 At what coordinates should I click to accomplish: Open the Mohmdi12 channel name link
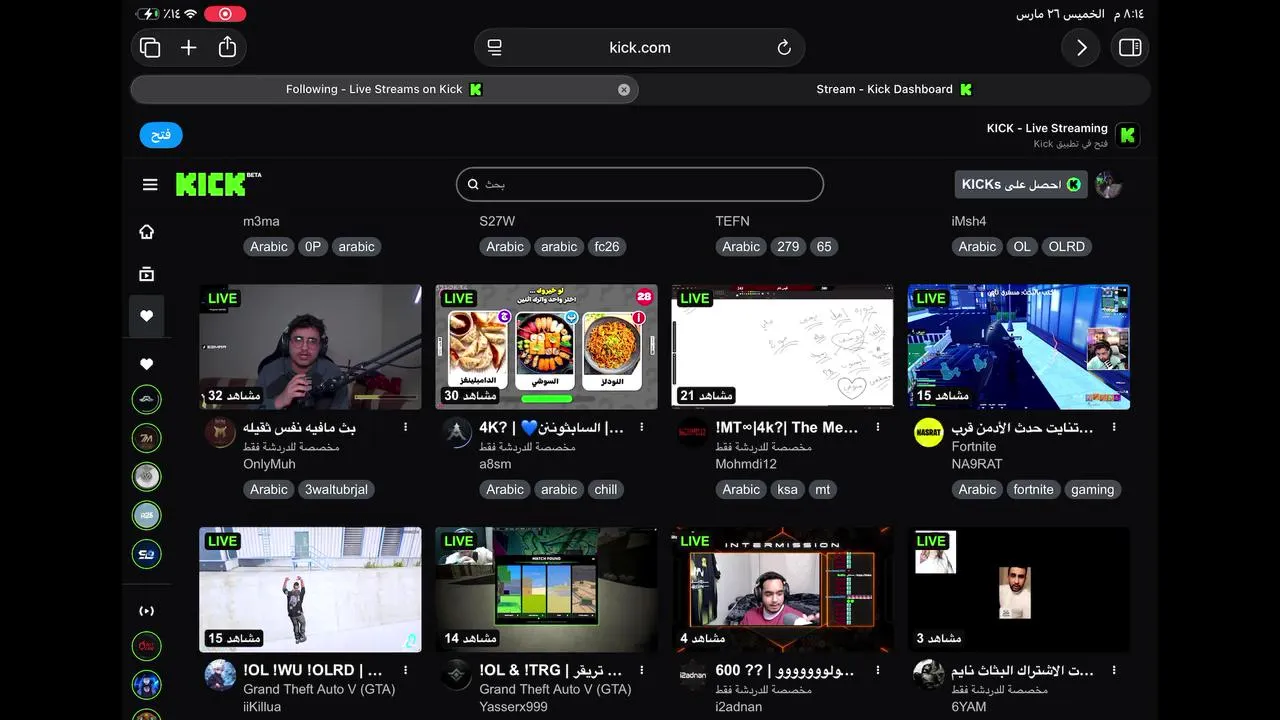click(x=746, y=464)
